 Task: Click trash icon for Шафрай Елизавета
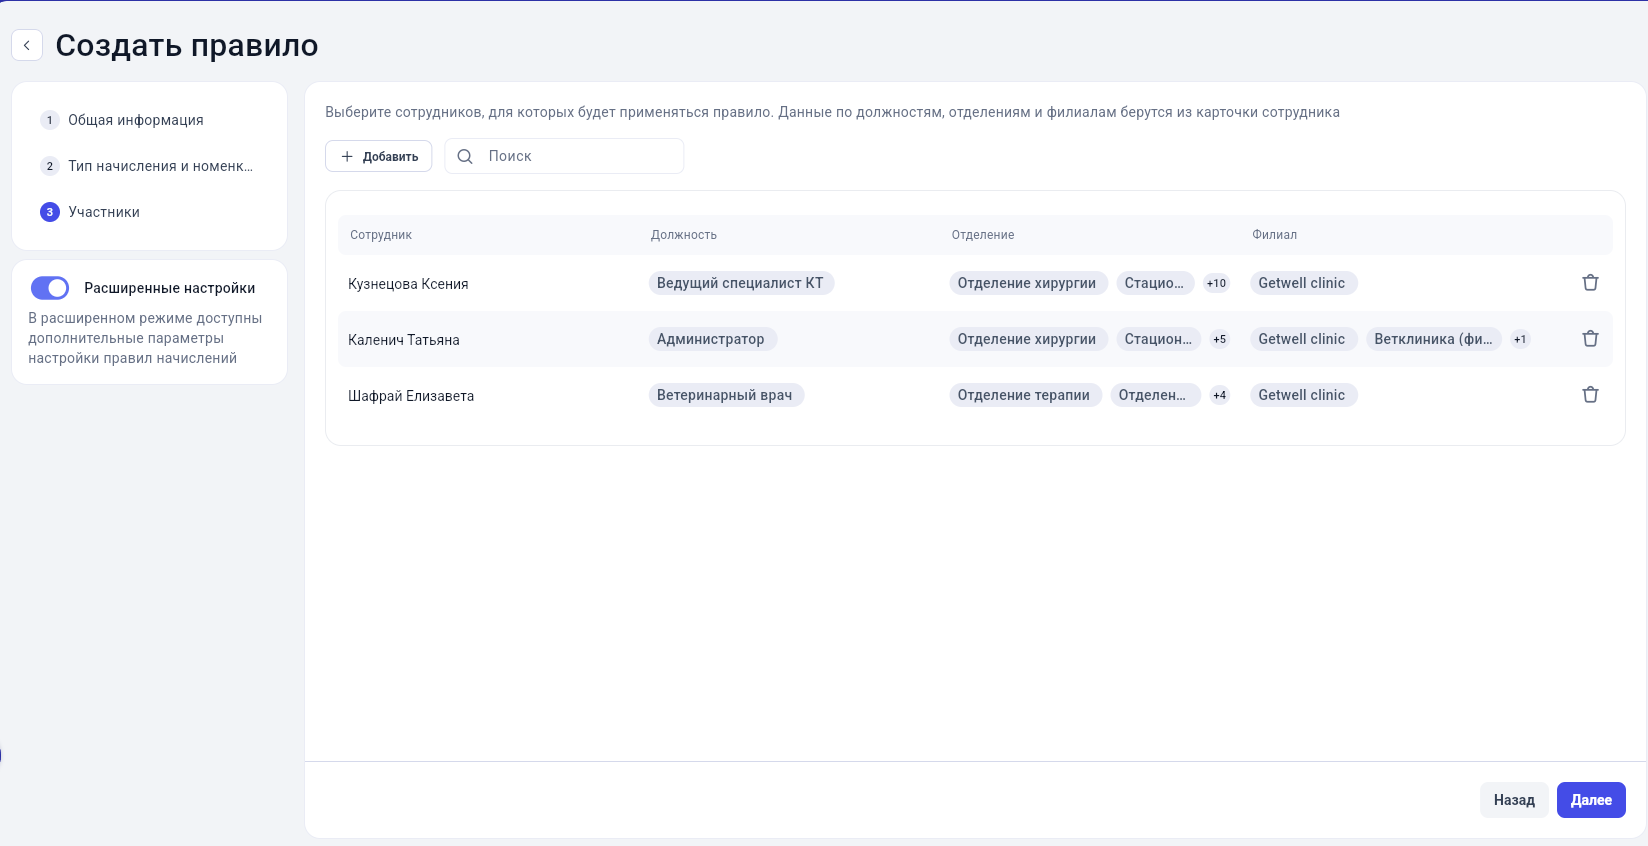[1590, 395]
